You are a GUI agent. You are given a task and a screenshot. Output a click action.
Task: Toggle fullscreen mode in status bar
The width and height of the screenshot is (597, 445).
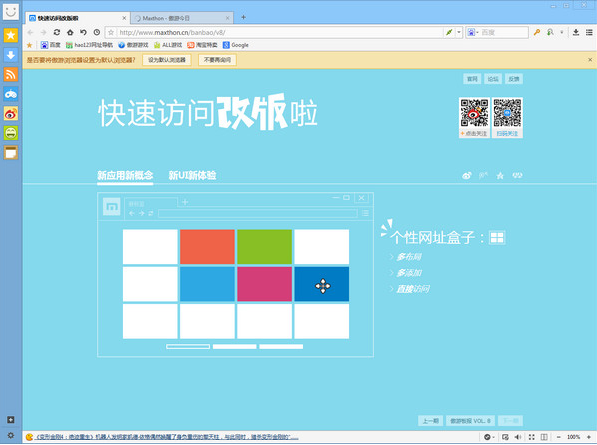click(x=532, y=437)
